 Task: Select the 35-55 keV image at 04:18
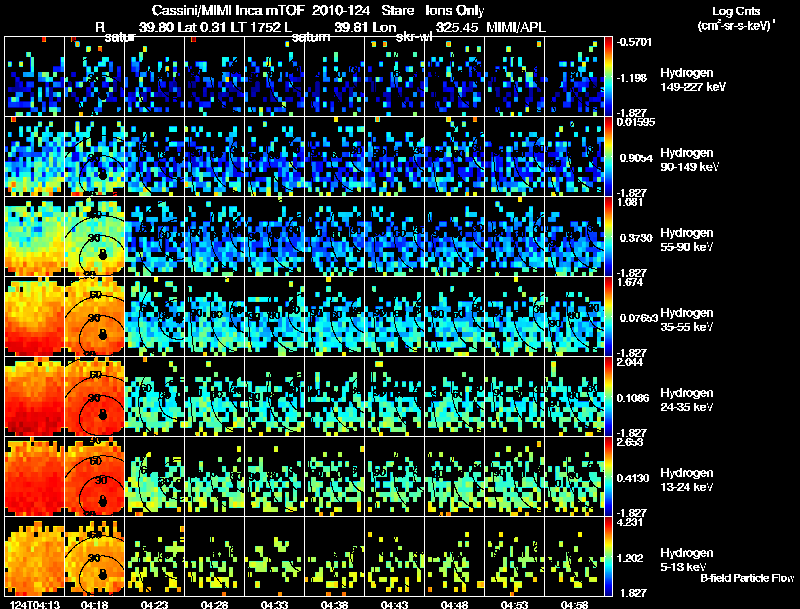pyautogui.click(x=94, y=316)
